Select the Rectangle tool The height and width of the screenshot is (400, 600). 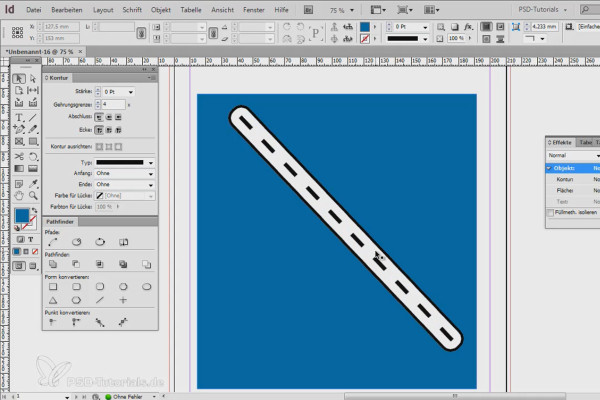point(33,142)
